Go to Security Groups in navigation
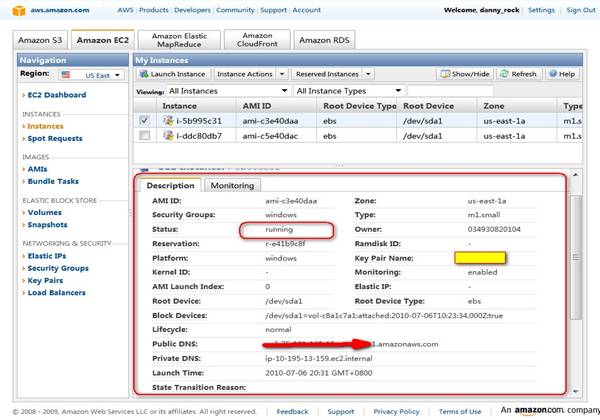The width and height of the screenshot is (600, 420). pos(58,268)
